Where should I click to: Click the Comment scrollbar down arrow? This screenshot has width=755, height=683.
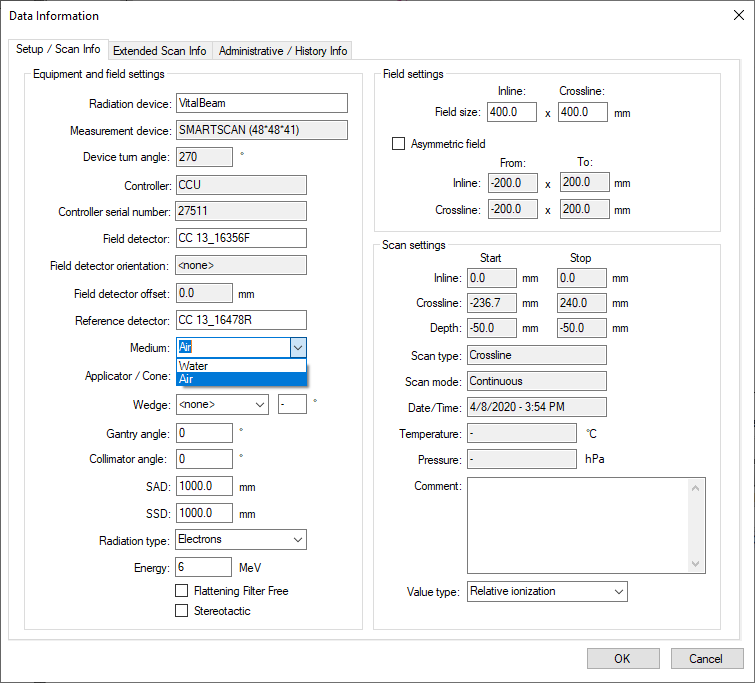695,563
